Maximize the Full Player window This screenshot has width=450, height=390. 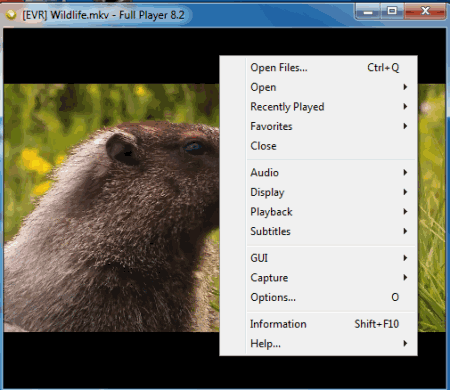pyautogui.click(x=392, y=11)
